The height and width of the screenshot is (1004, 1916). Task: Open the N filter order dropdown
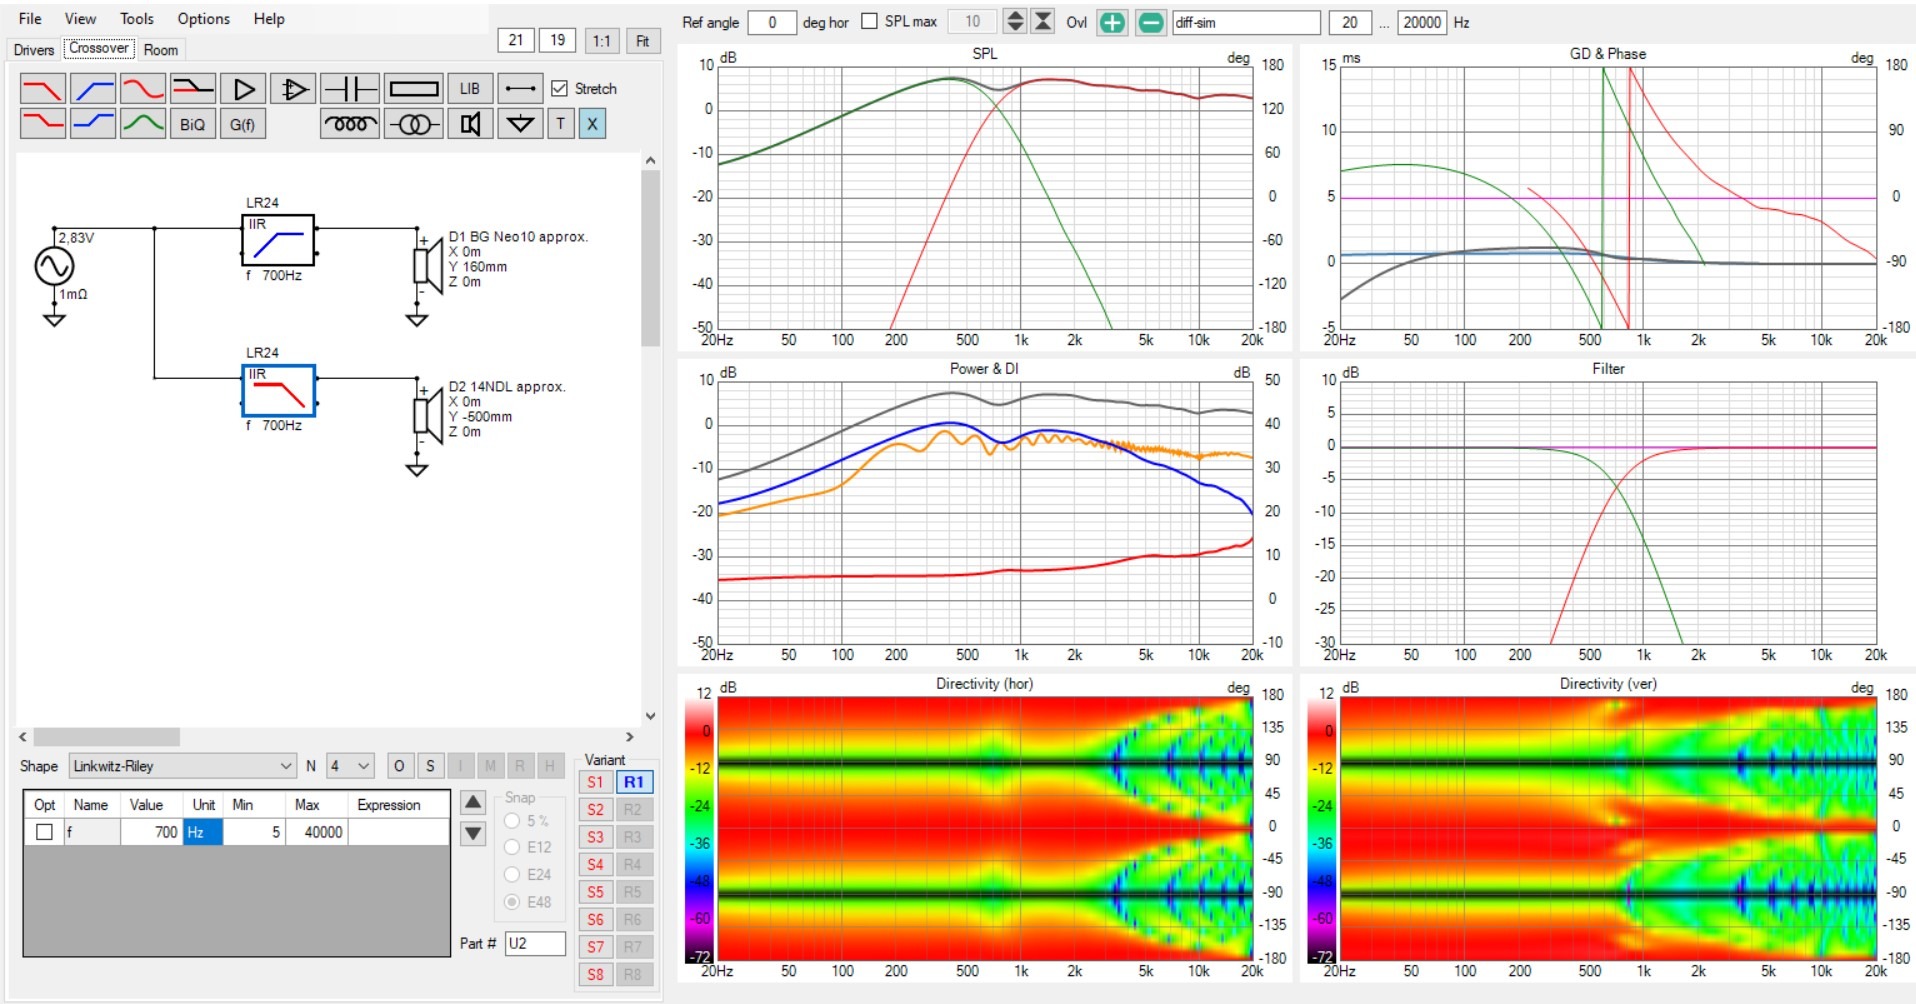[350, 766]
